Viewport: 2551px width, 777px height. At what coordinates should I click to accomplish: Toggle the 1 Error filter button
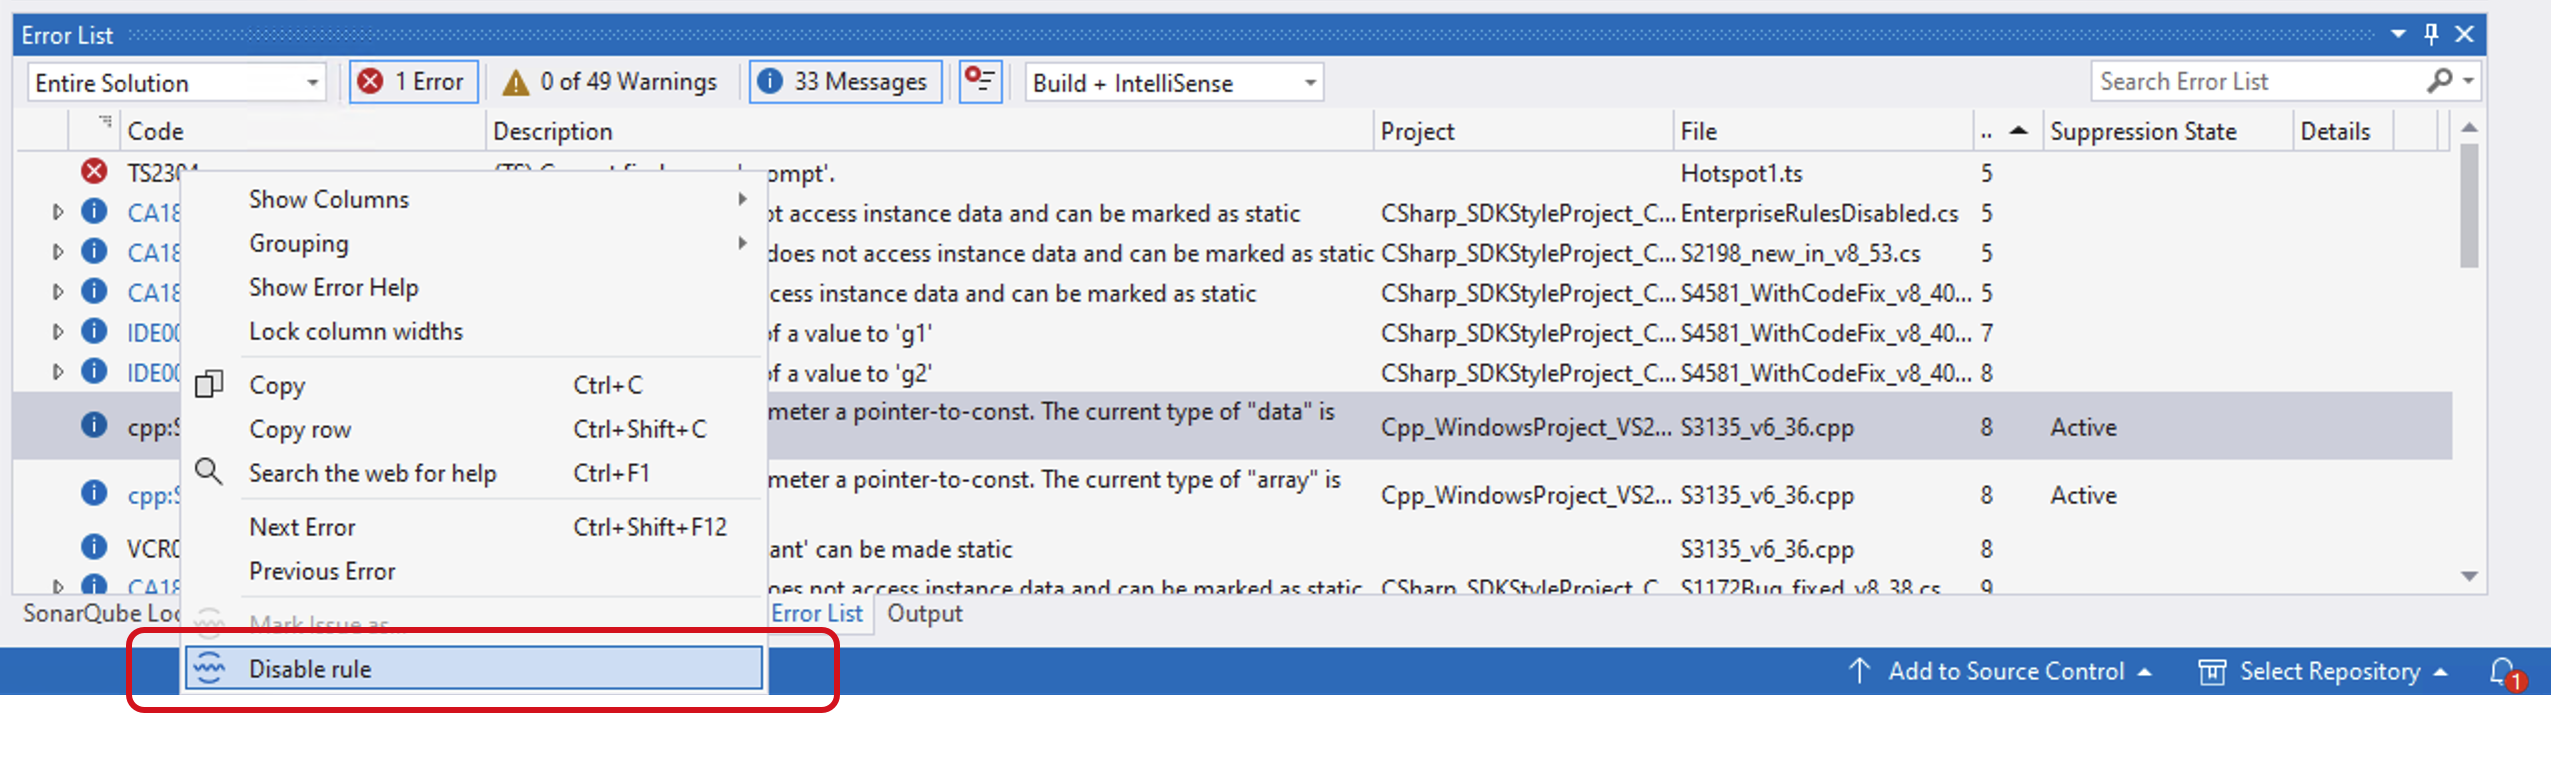tap(413, 82)
